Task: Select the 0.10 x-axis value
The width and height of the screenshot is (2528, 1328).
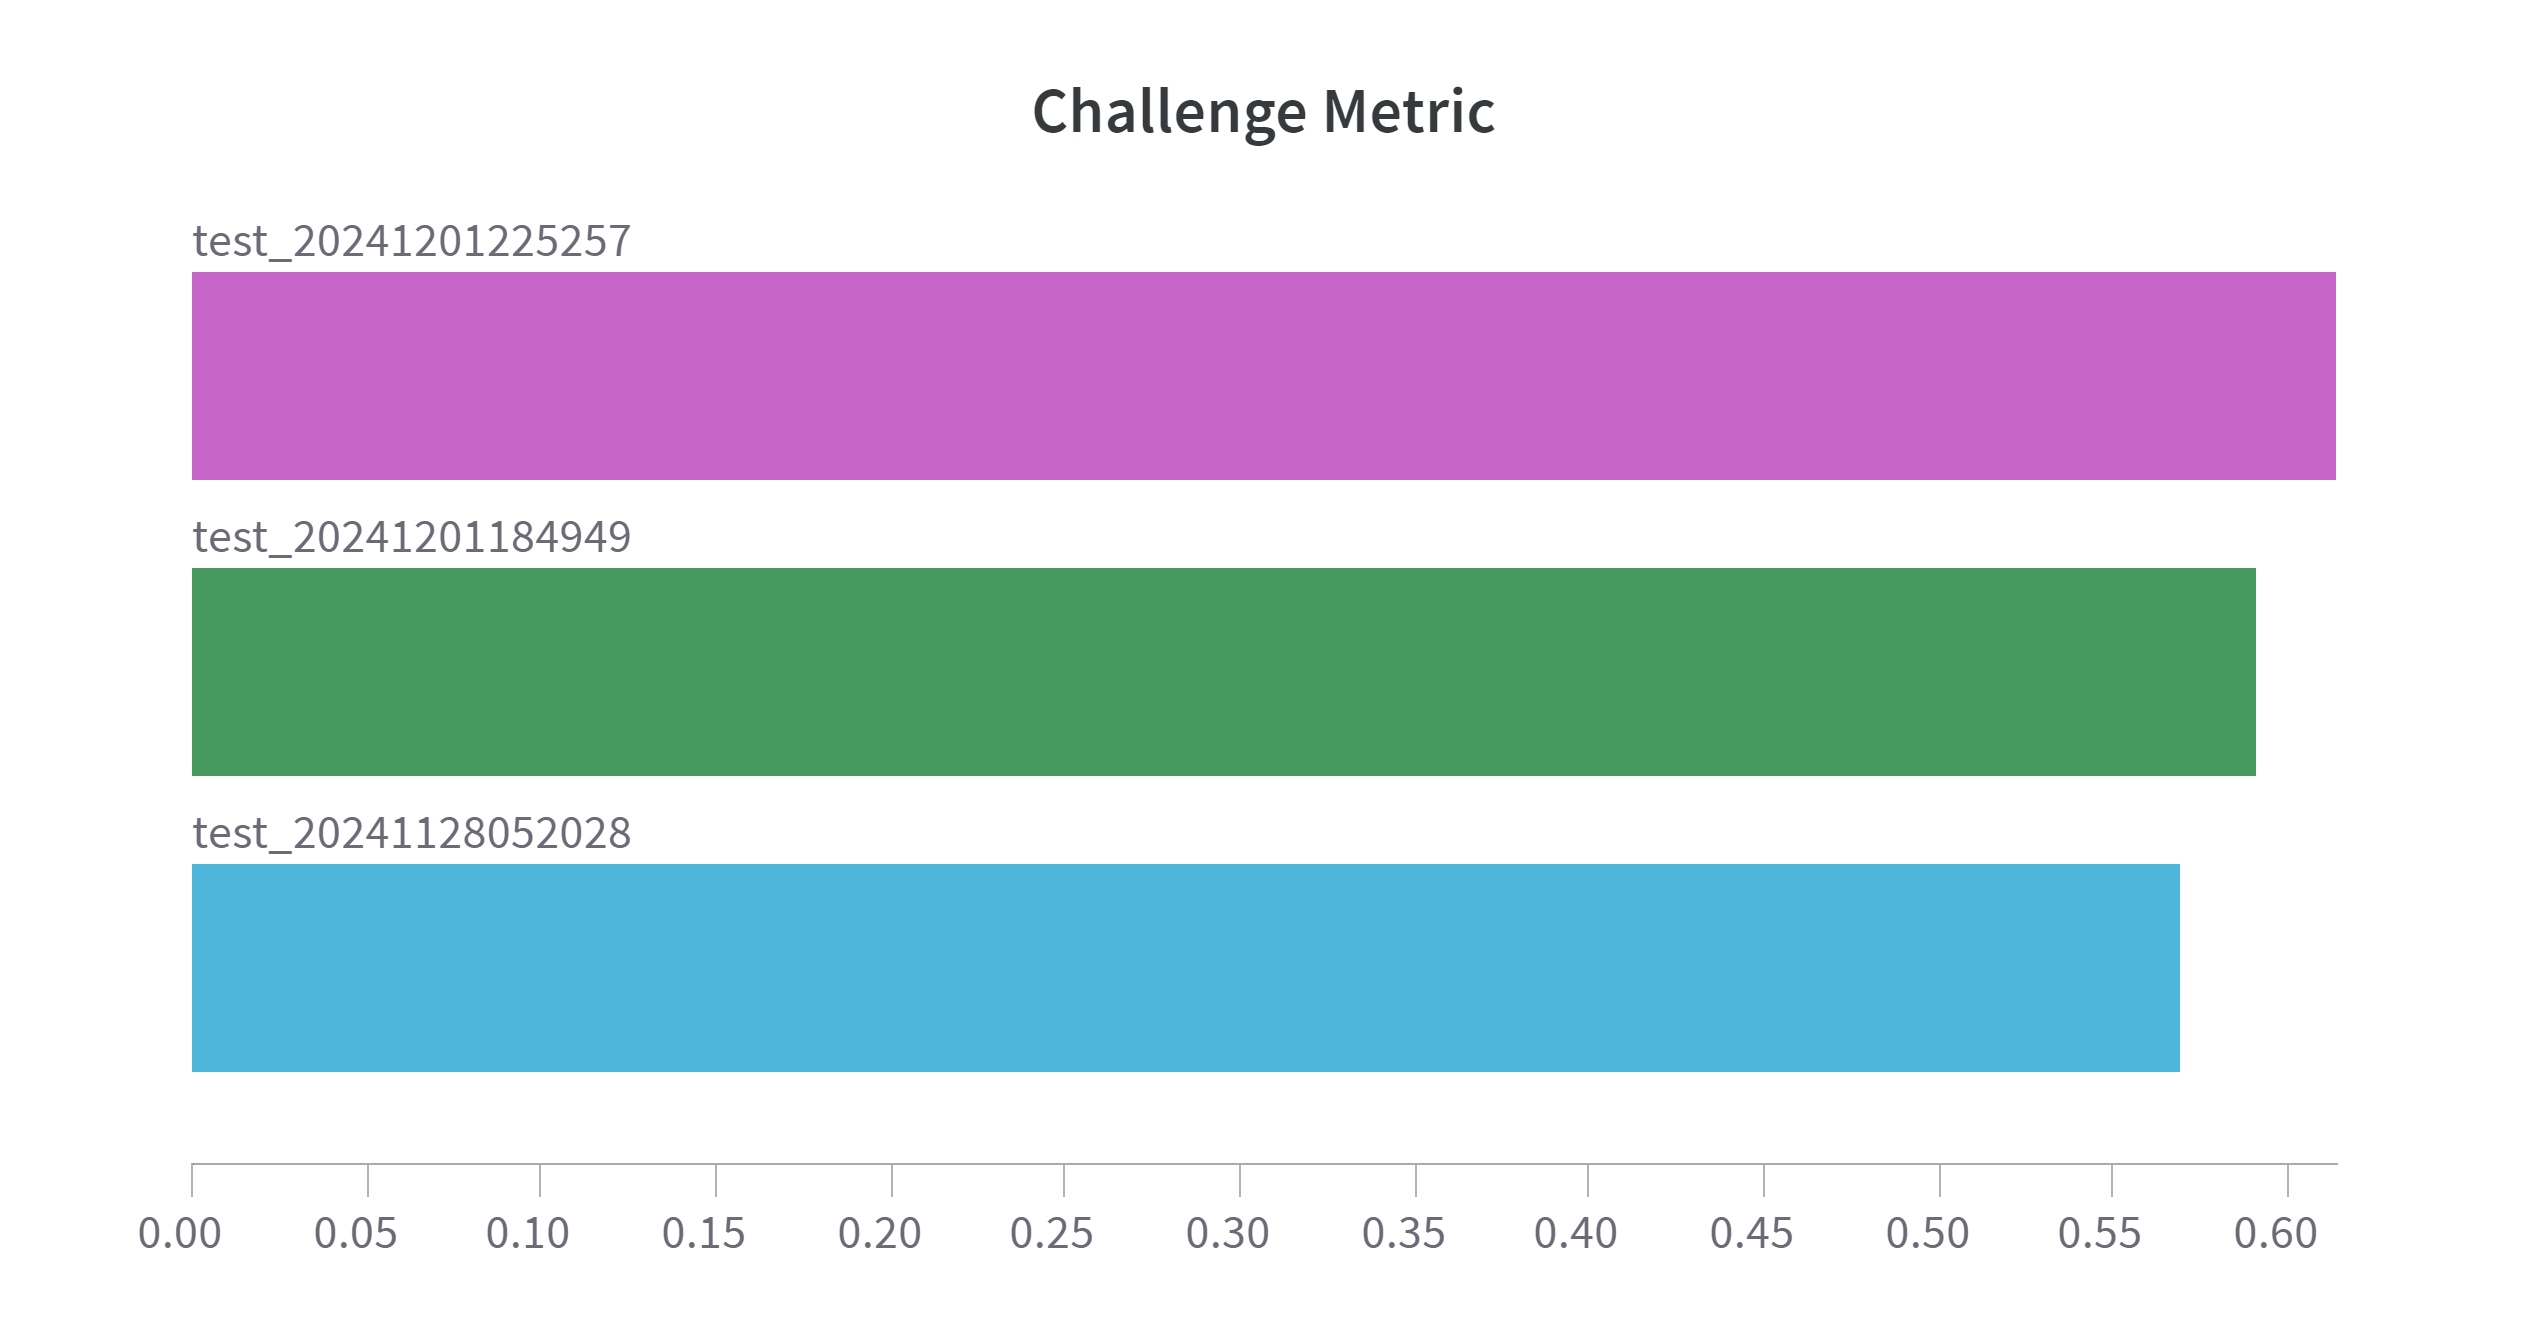Action: tap(528, 1233)
